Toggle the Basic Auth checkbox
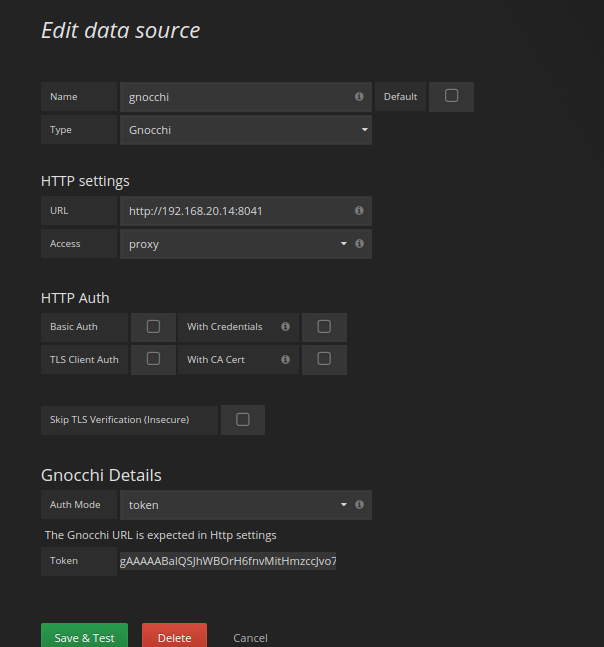604x647 pixels. point(153,326)
